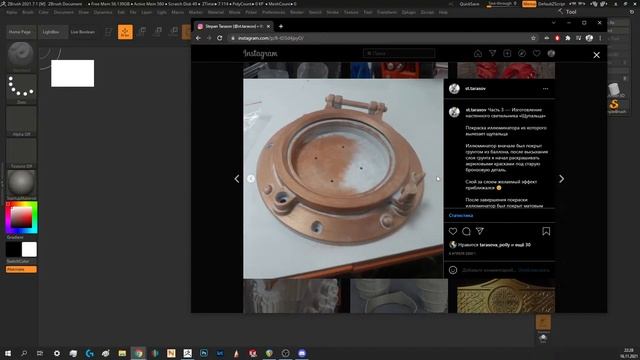Click the Instagram new post plus icon

[507, 53]
